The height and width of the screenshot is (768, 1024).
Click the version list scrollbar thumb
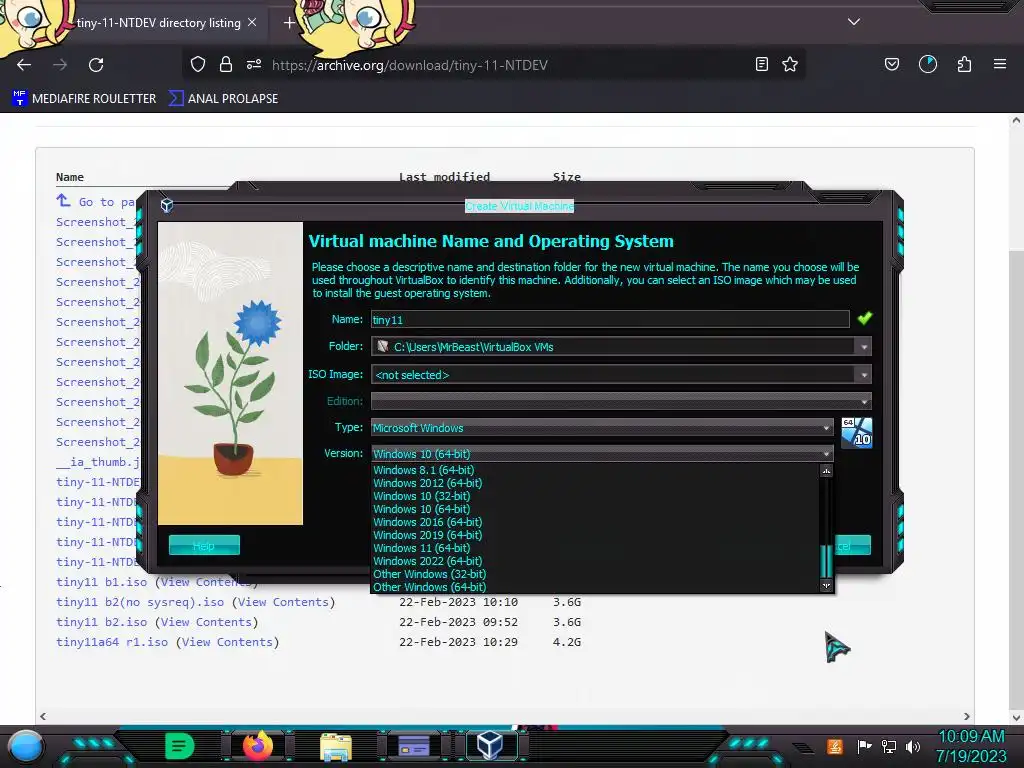point(826,560)
